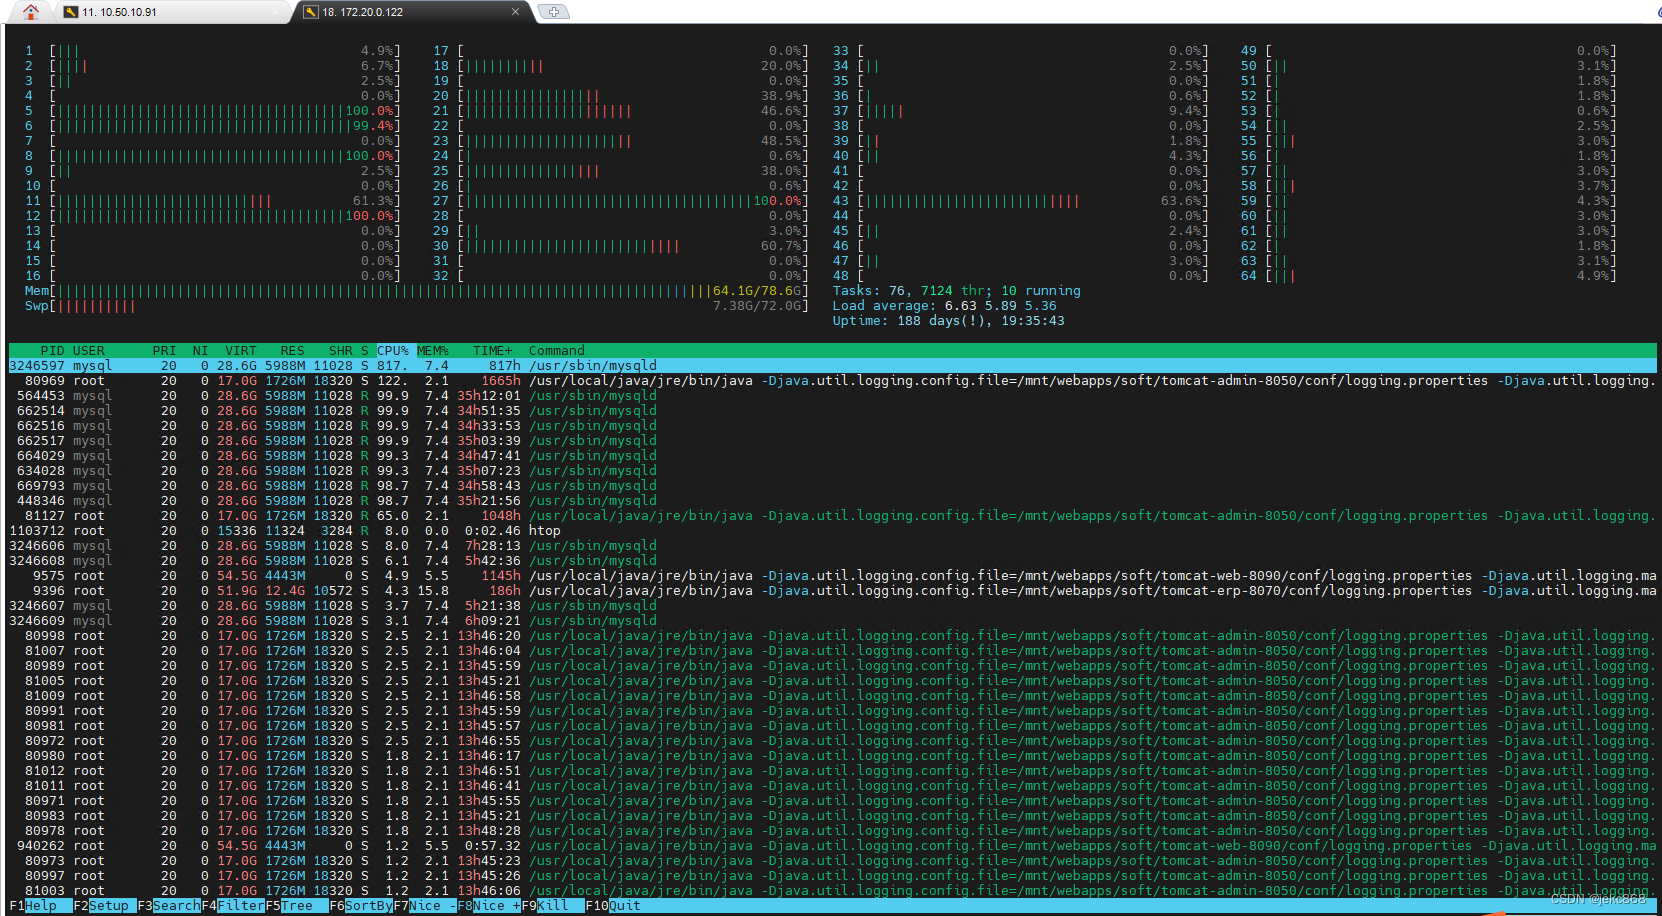Click F3 Search in the footer
The height and width of the screenshot is (916, 1662).
169,906
